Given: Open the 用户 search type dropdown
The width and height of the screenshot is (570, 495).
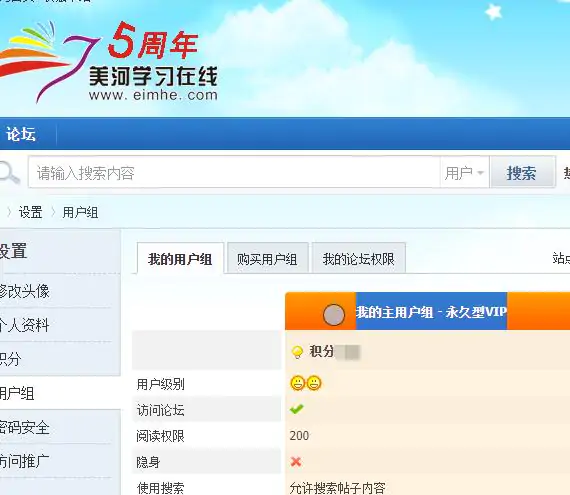Looking at the screenshot, I should pos(464,172).
